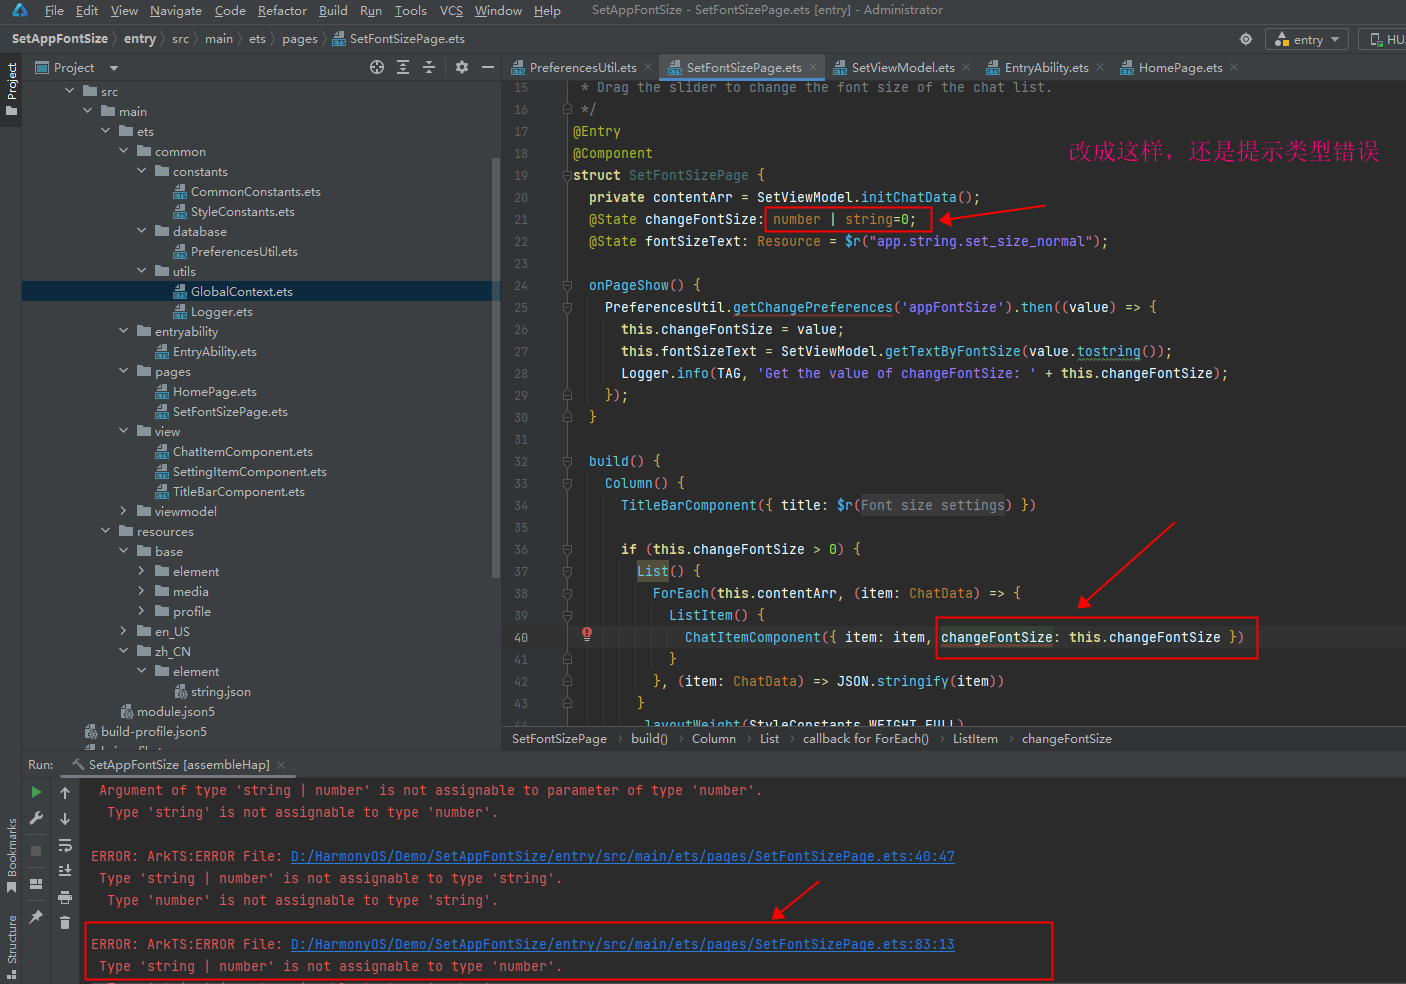1406x984 pixels.
Task: Select string.json in project tree
Action: click(220, 691)
